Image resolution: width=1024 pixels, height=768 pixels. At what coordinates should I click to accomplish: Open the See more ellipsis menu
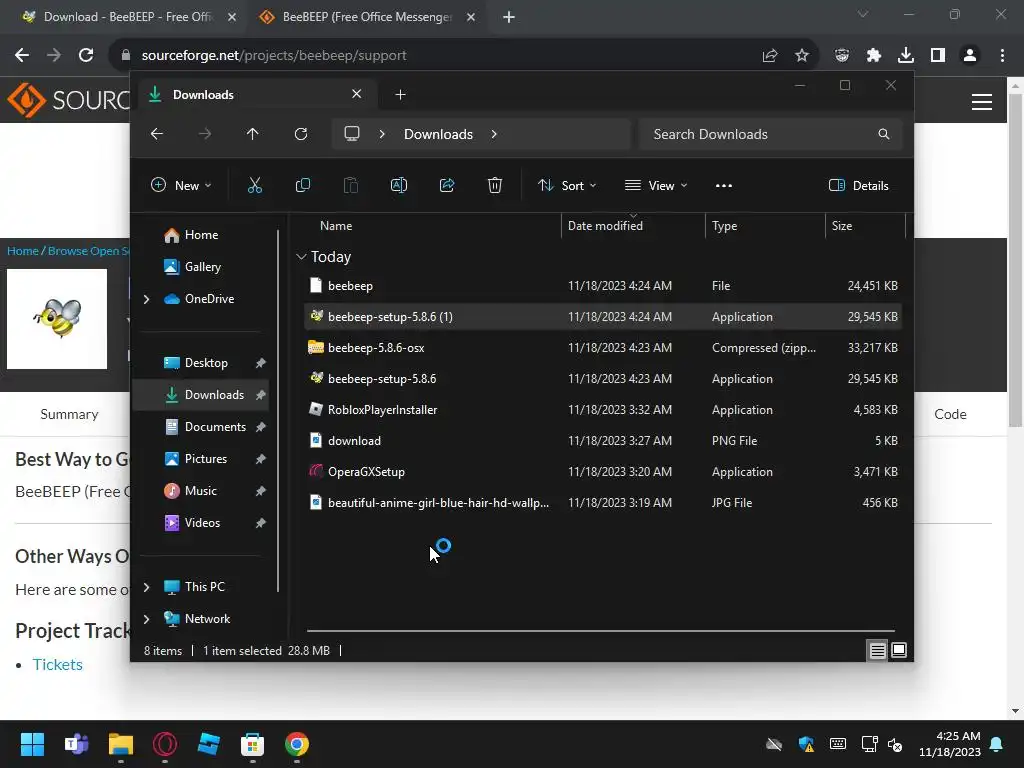pos(724,185)
